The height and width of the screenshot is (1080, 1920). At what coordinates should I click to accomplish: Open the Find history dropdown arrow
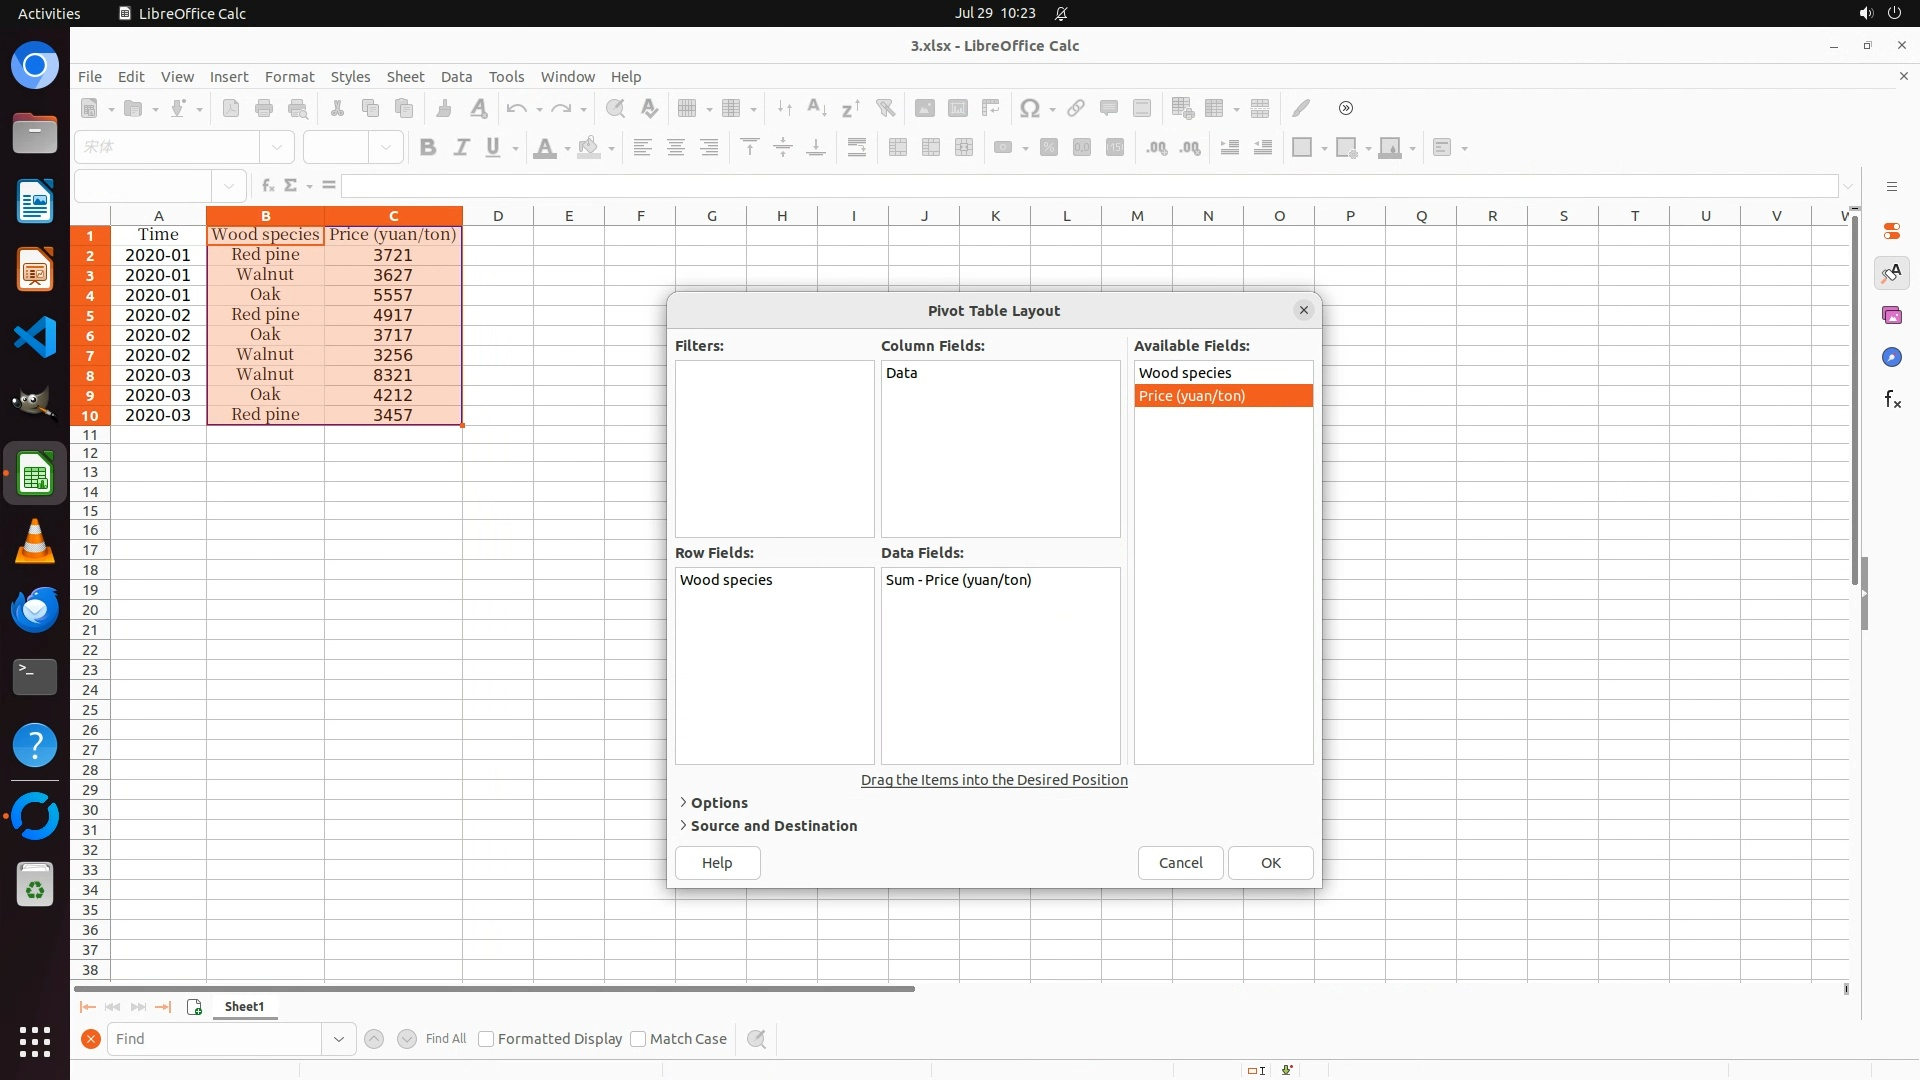click(x=338, y=1039)
